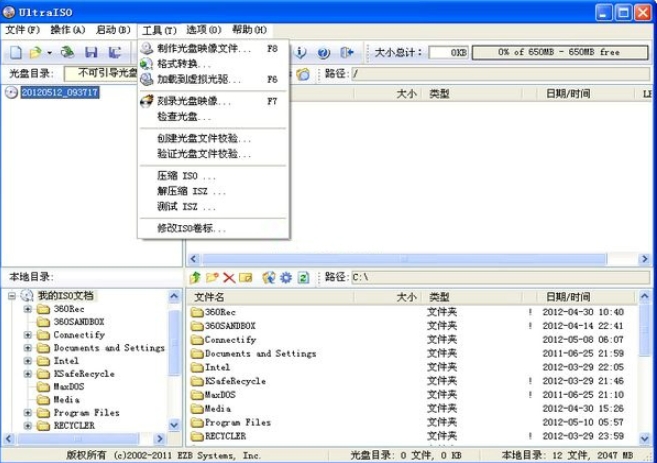Click the New folder icon in local toolbar
657x463 pixels.
point(212,277)
